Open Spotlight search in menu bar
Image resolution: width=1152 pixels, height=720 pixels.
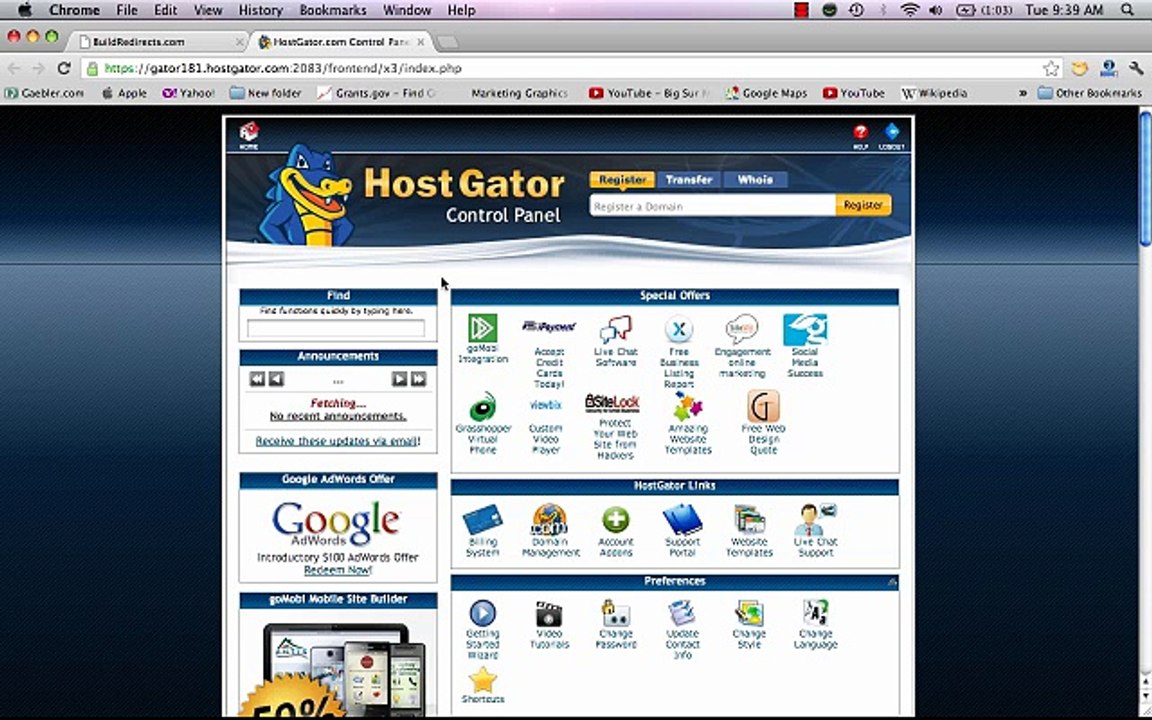pos(1127,10)
